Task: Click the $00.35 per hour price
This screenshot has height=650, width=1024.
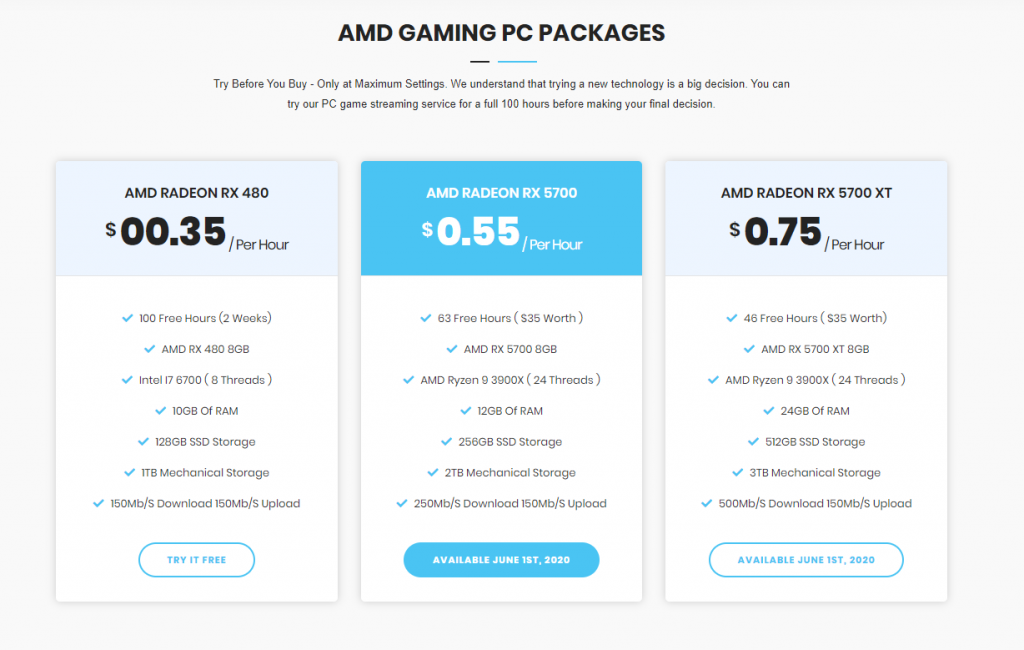Action: (x=197, y=233)
